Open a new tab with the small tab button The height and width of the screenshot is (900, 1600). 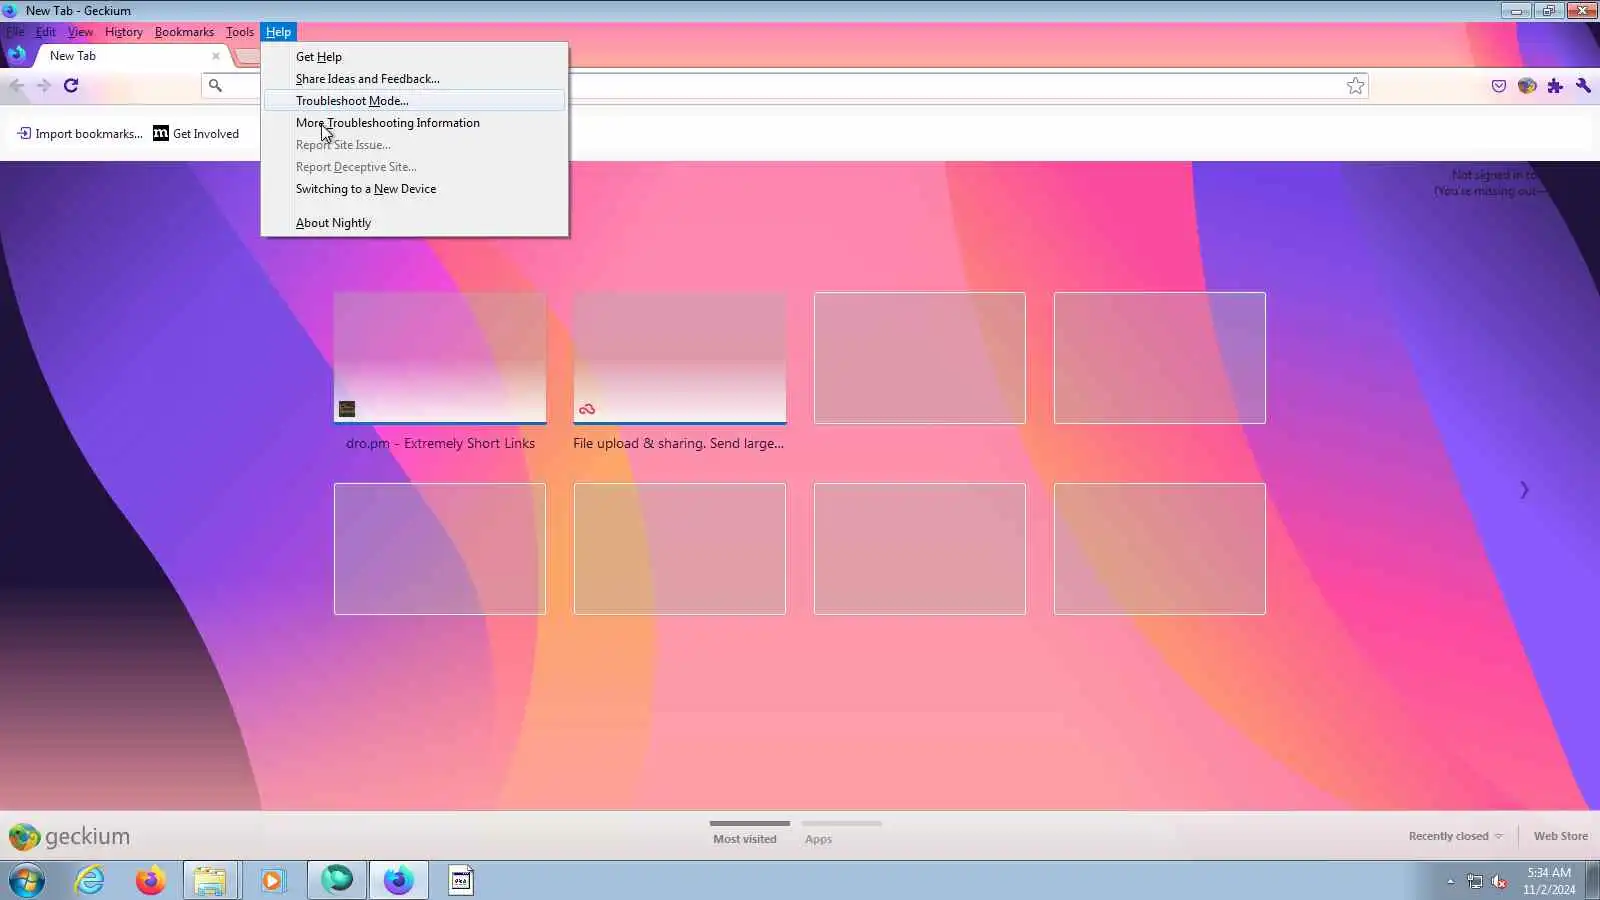(247, 56)
